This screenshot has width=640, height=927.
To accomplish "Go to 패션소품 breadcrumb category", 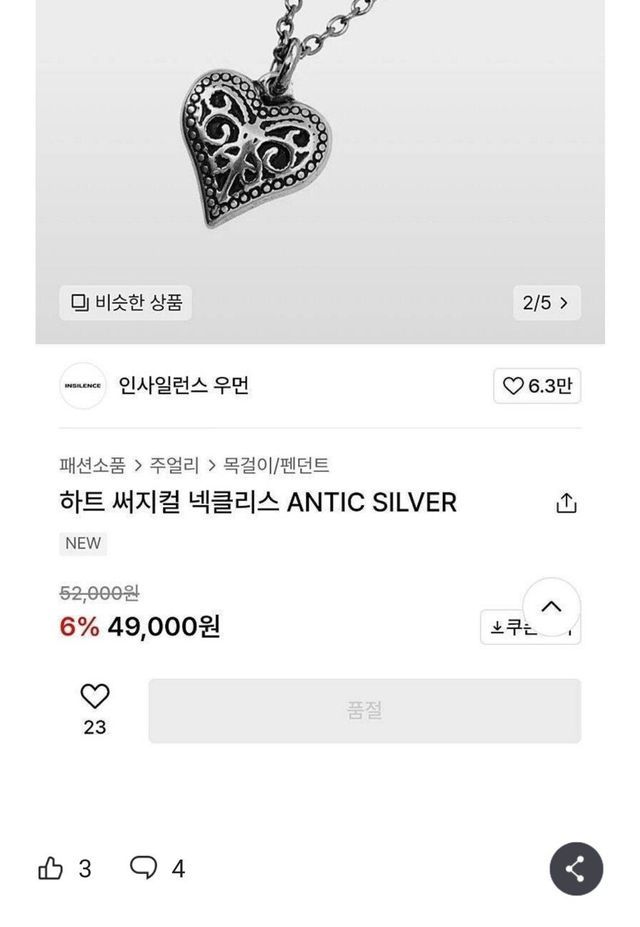I will tap(92, 465).
